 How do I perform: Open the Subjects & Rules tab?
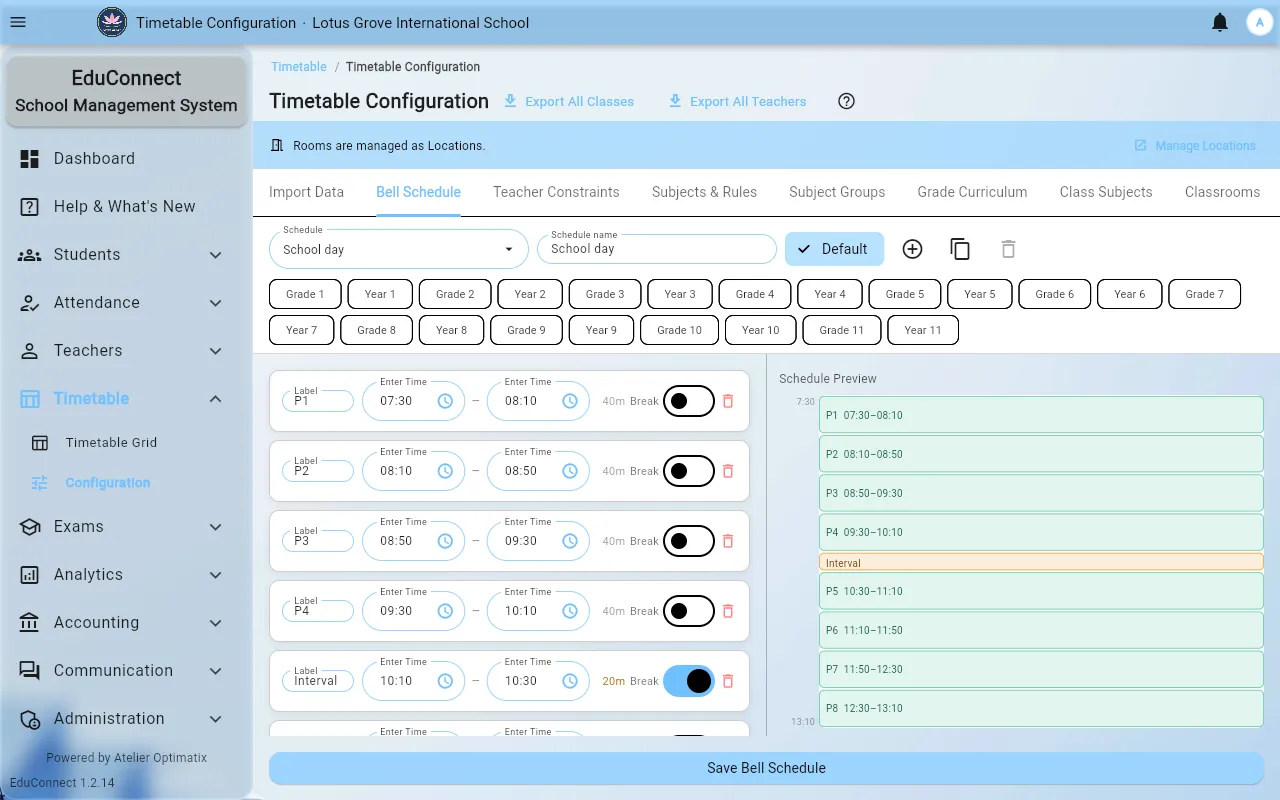[x=704, y=192]
